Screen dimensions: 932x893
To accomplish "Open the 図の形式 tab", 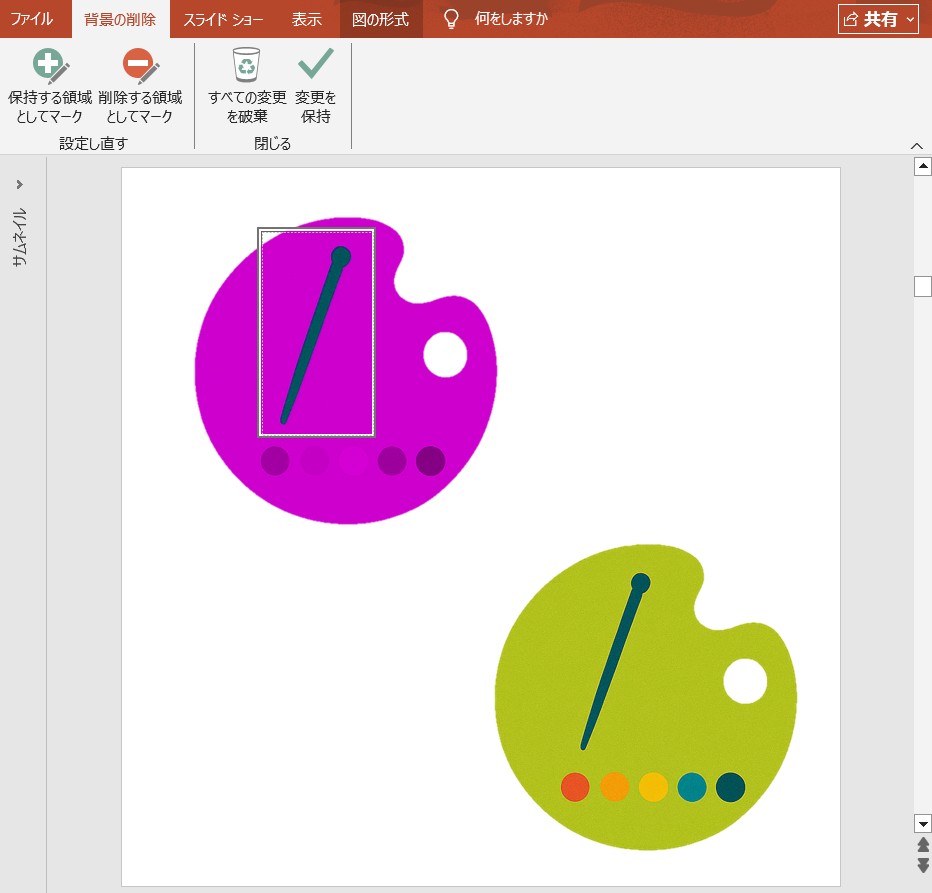I will pyautogui.click(x=380, y=19).
